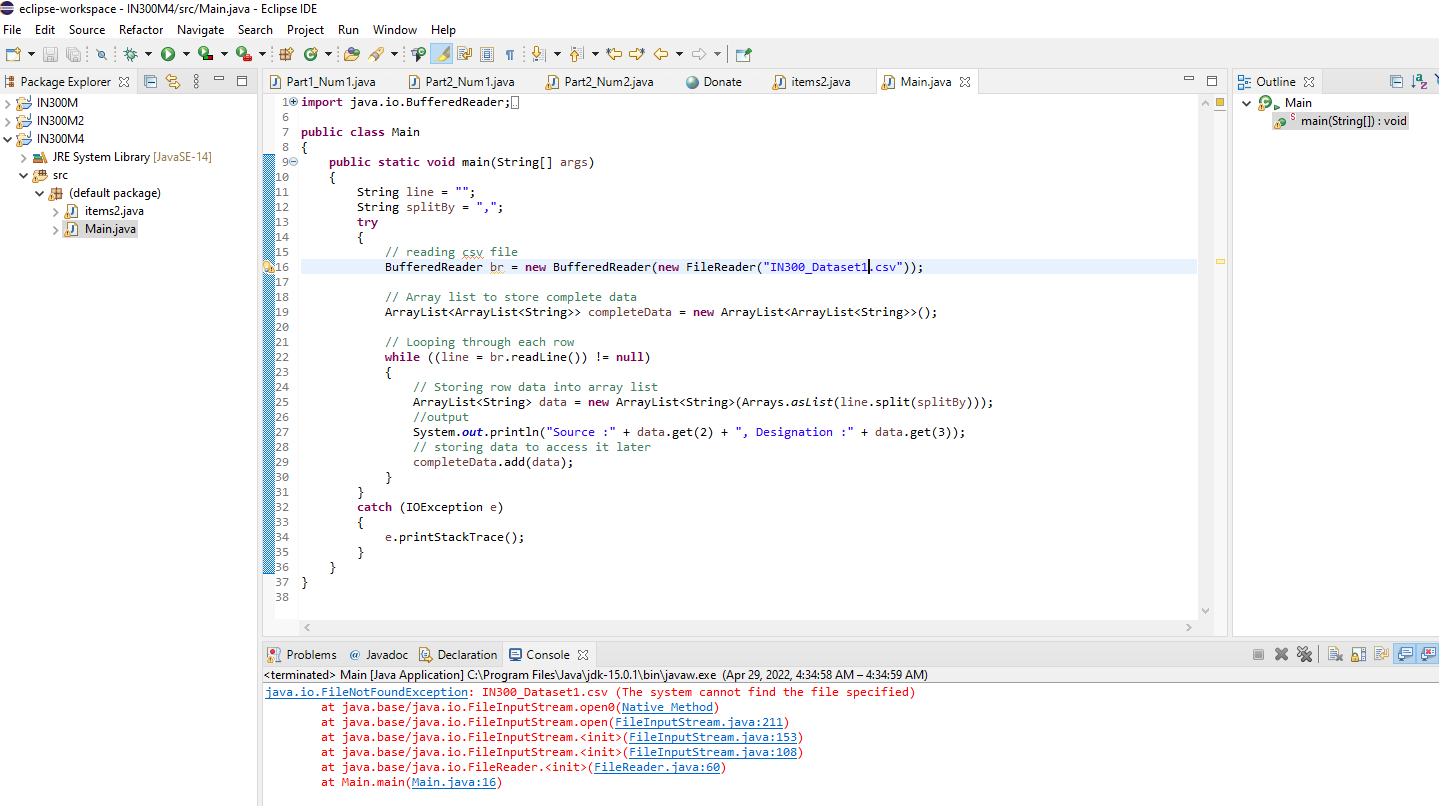Expand the IN300M2 project node

point(9,121)
